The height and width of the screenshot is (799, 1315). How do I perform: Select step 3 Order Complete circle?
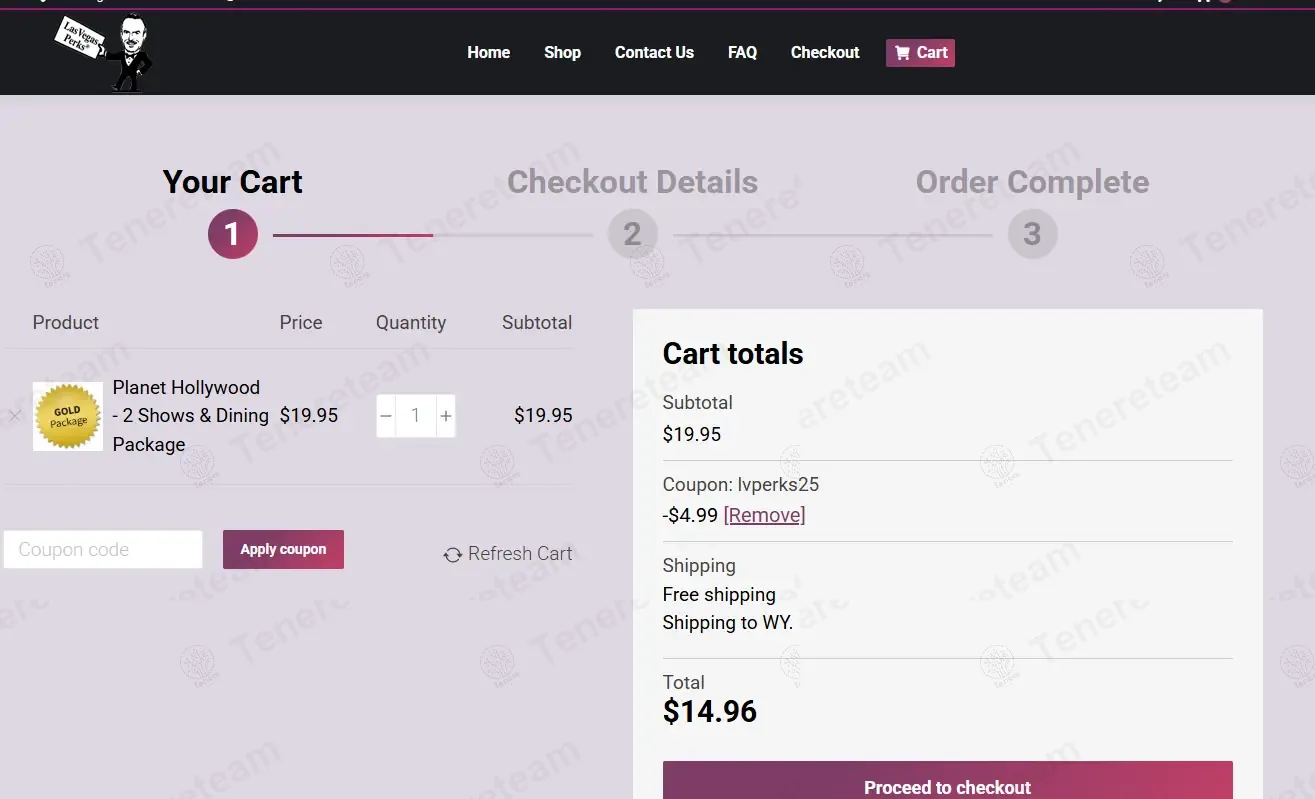(1032, 234)
